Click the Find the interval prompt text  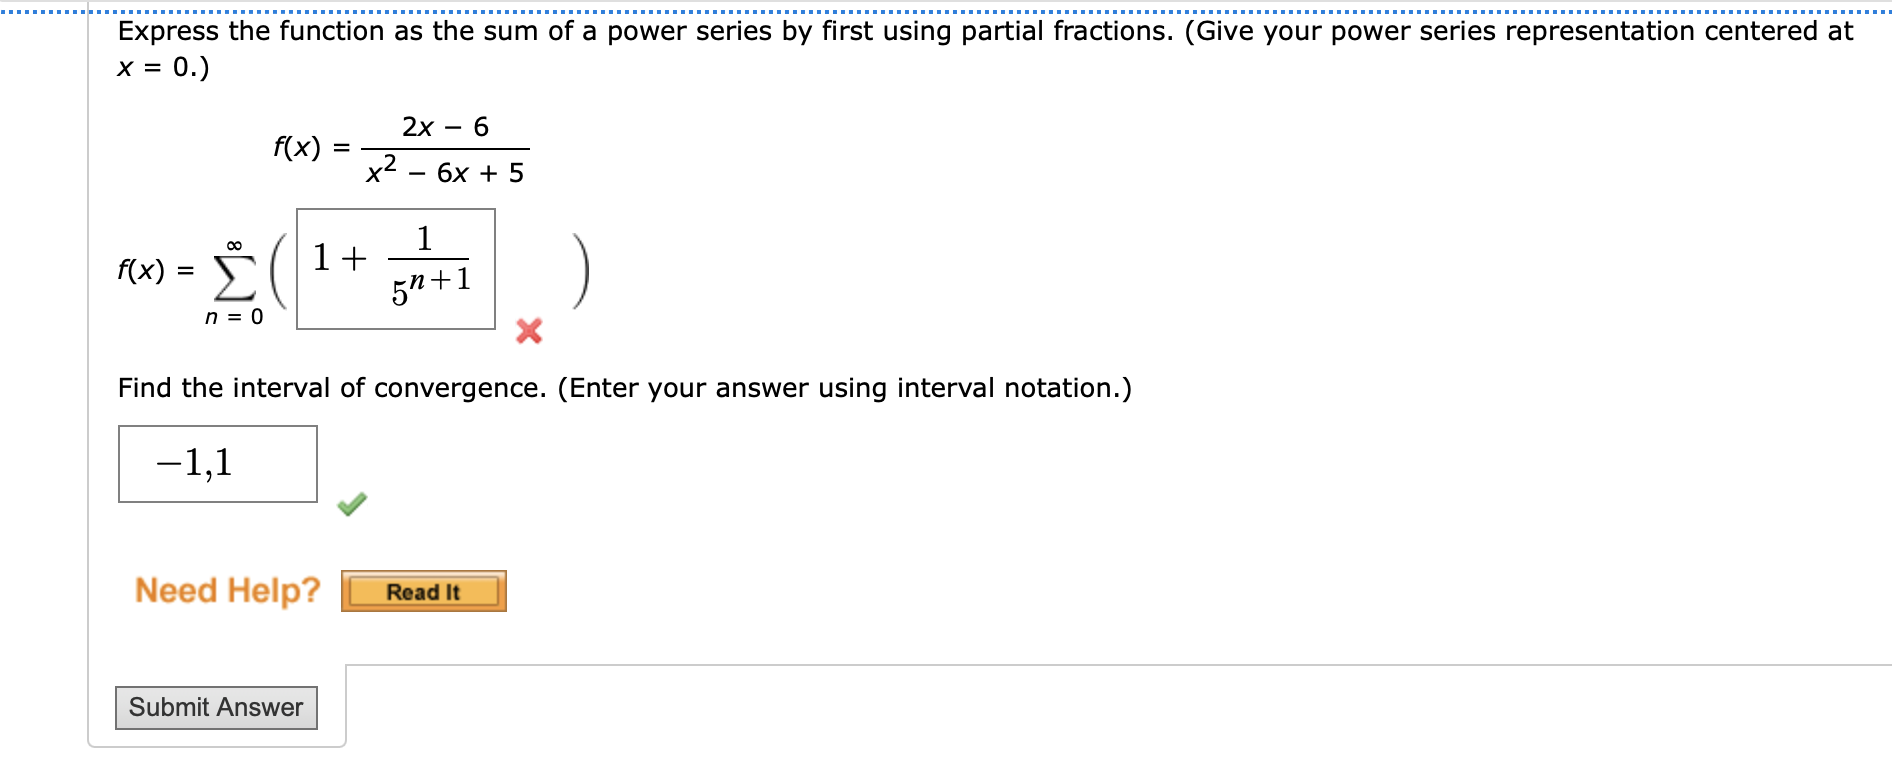click(623, 387)
